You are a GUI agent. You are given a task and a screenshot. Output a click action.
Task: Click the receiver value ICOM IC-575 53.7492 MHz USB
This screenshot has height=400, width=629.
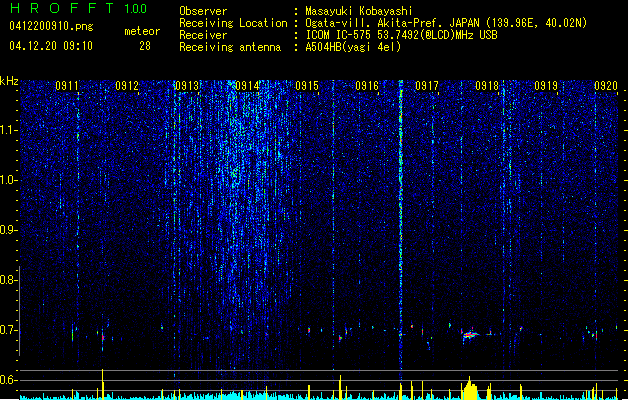click(401, 35)
